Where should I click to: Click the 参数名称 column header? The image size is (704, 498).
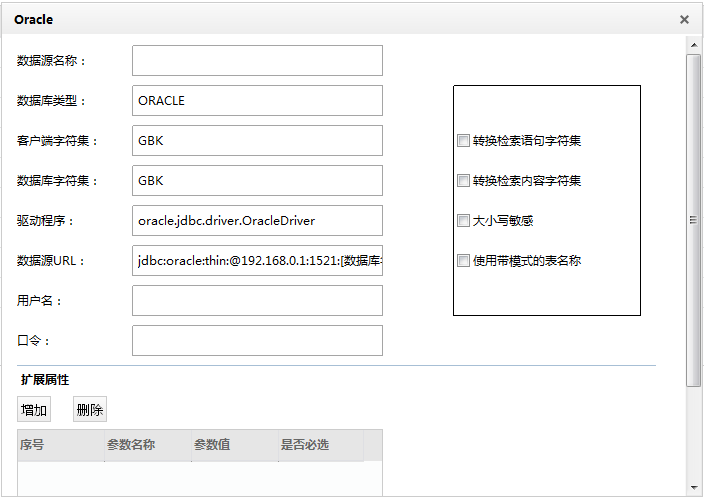click(148, 445)
